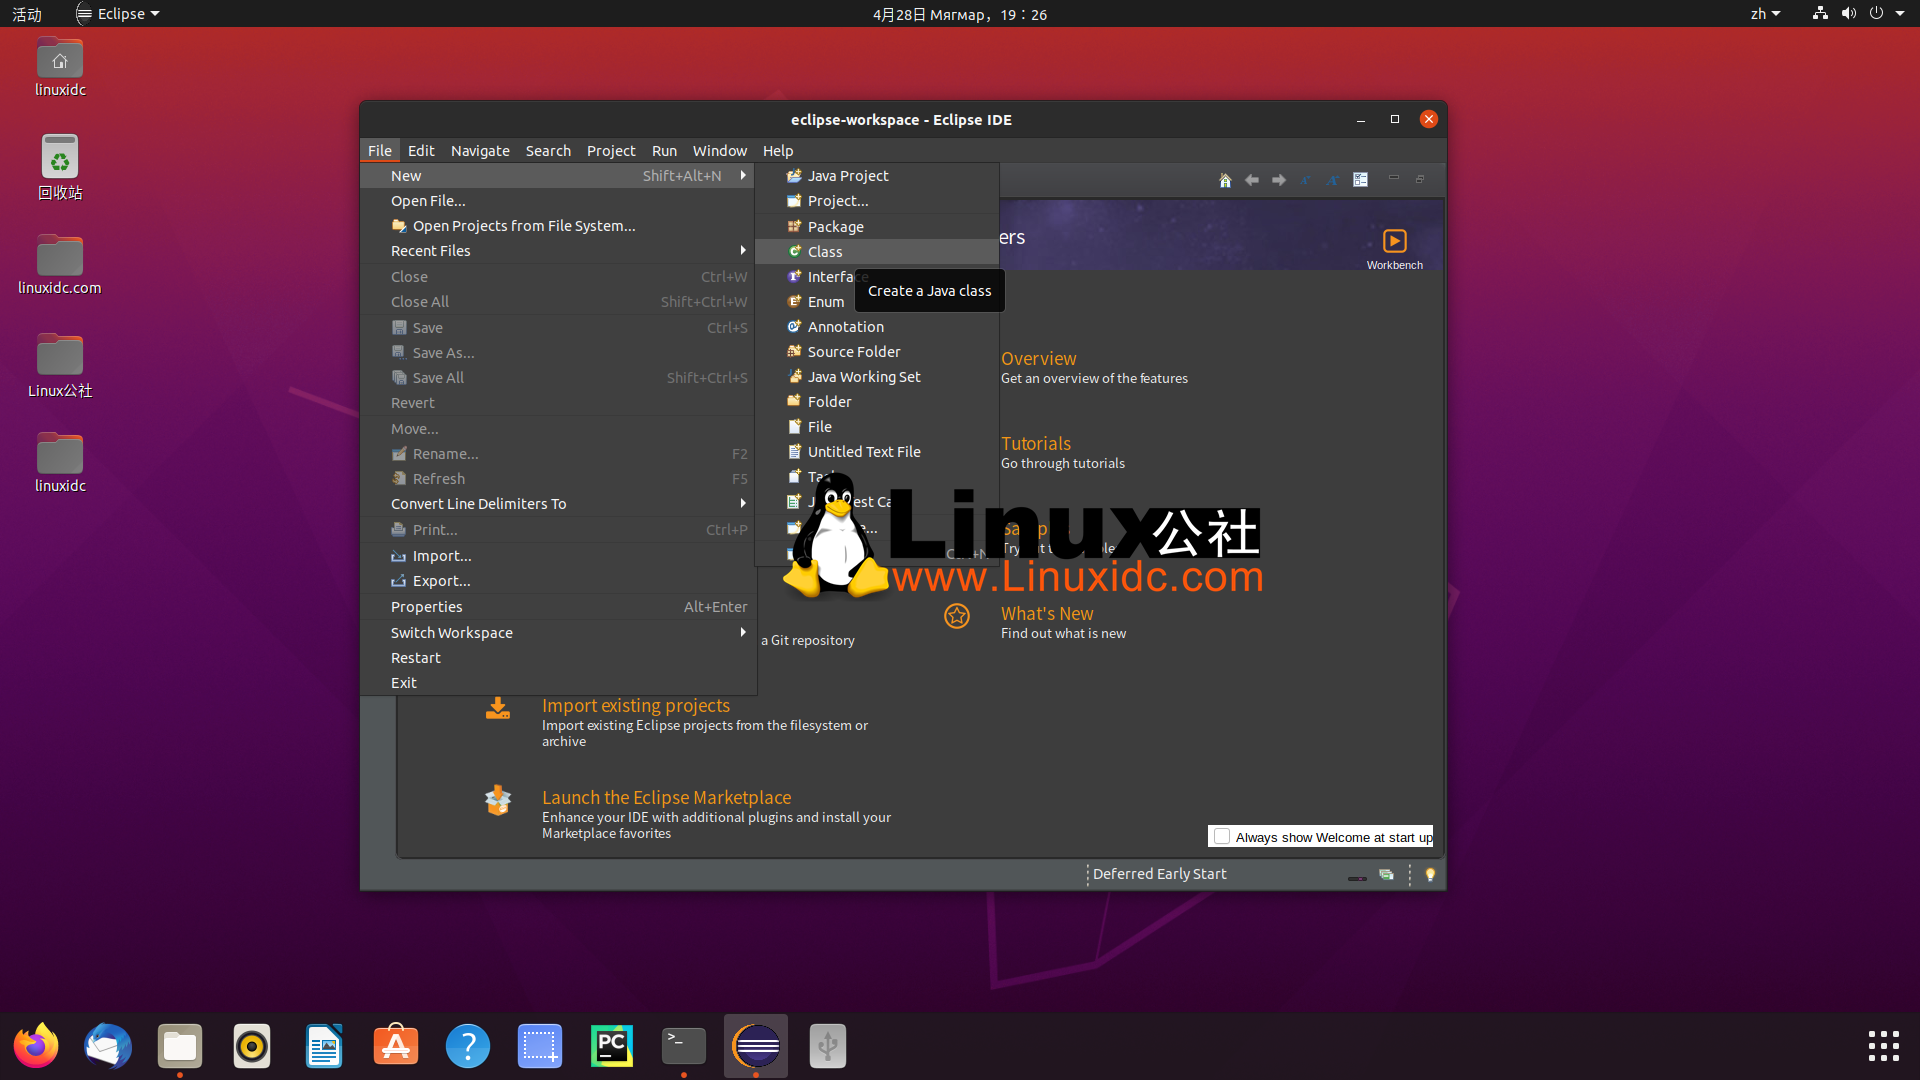This screenshot has height=1080, width=1920.
Task: Launch the screenshot tool from dock
Action: [540, 1046]
